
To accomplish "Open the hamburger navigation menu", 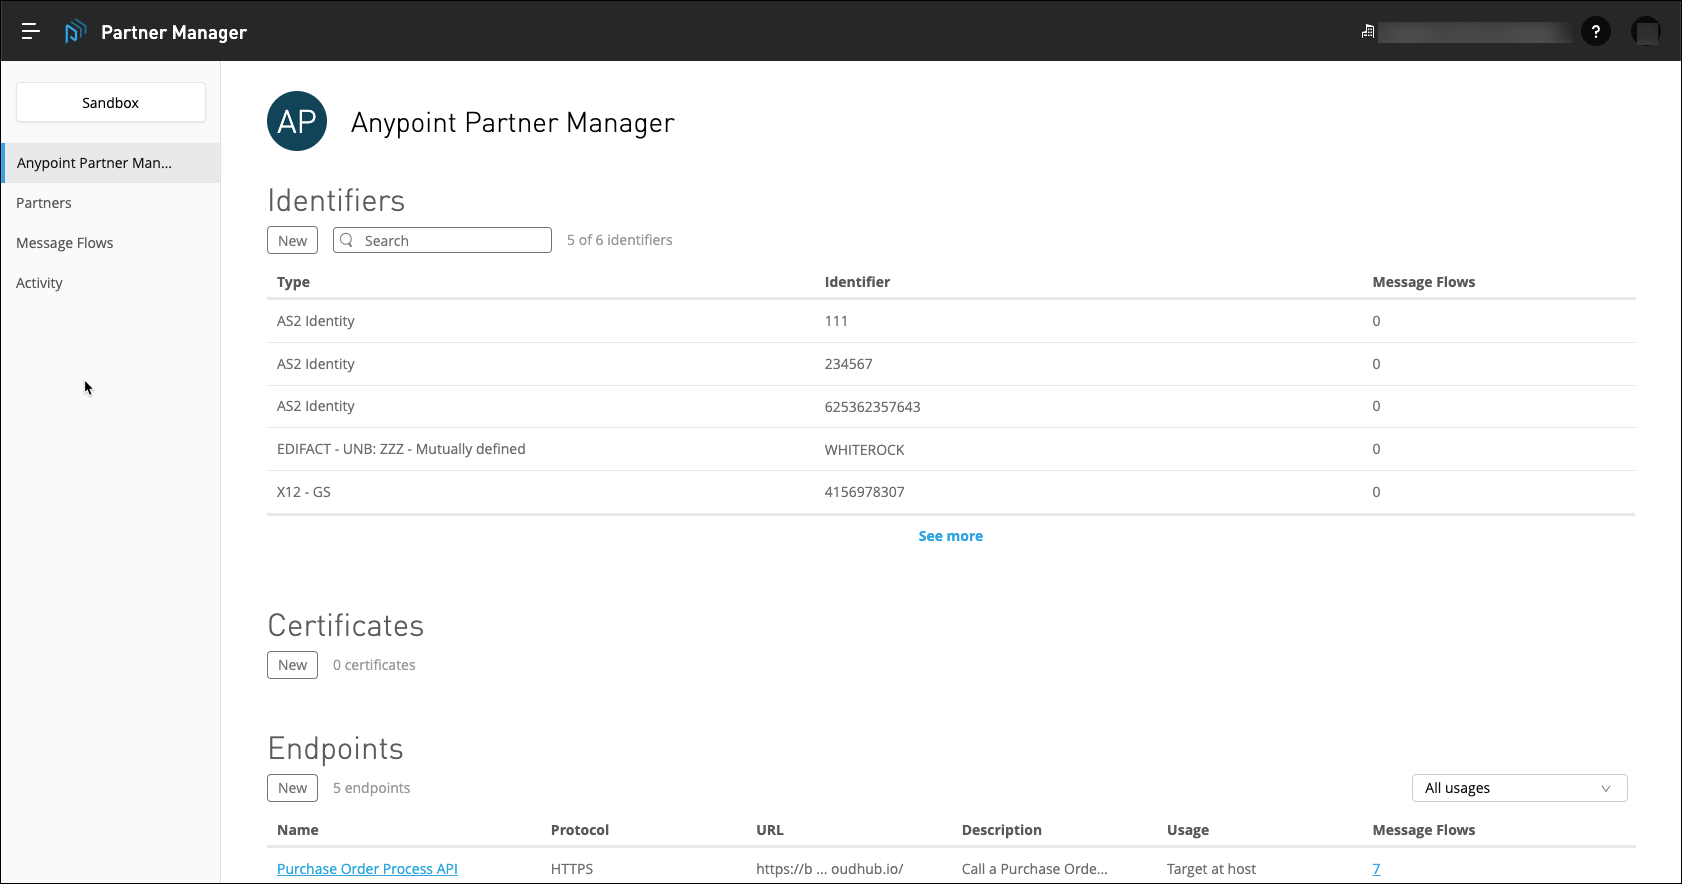I will (x=31, y=32).
